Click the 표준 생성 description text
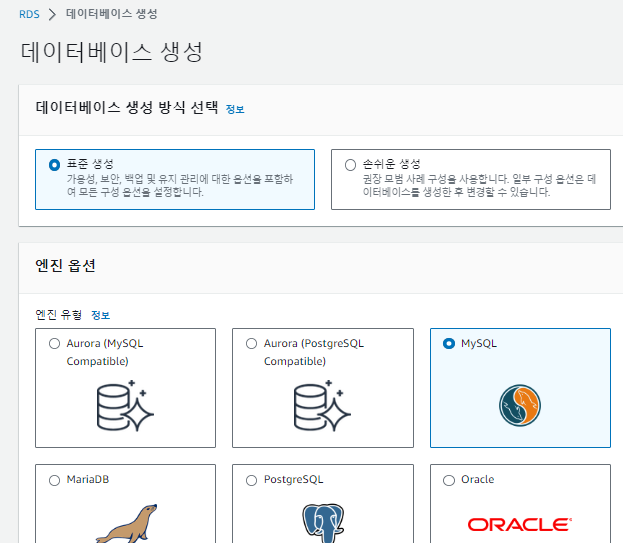 click(180, 186)
